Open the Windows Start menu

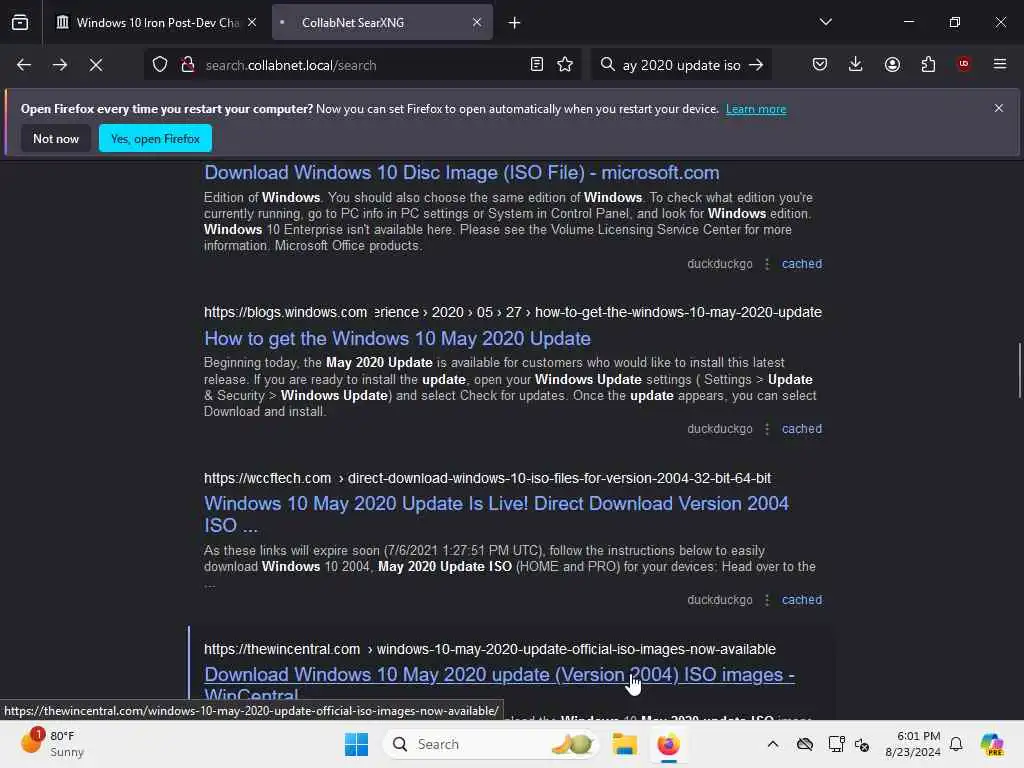(357, 744)
